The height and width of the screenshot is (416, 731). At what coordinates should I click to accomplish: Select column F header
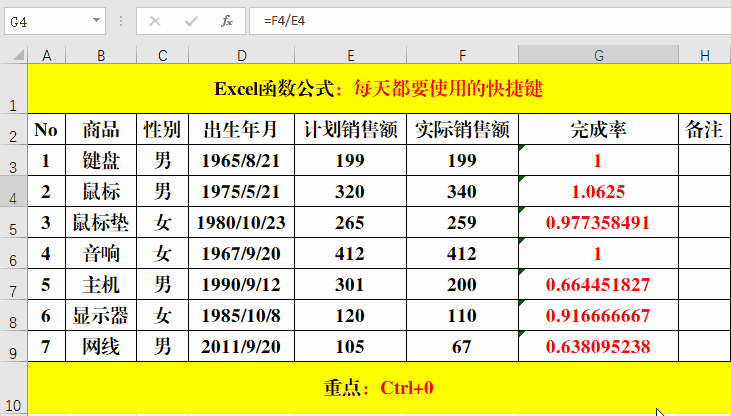point(462,55)
